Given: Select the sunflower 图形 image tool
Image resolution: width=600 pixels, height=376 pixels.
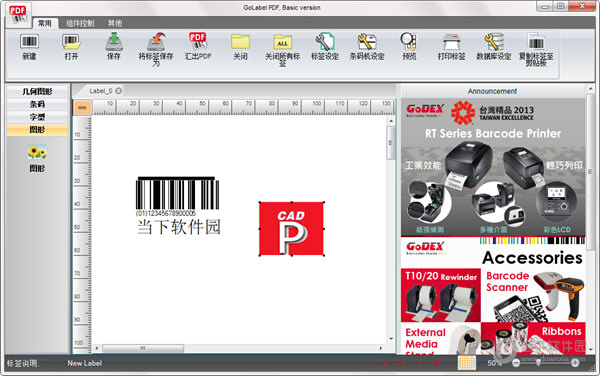Looking at the screenshot, I should coord(37,158).
